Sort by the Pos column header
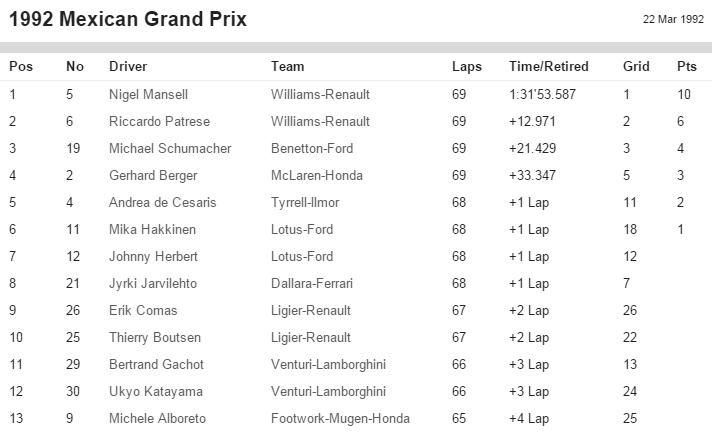The image size is (712, 432). point(21,67)
